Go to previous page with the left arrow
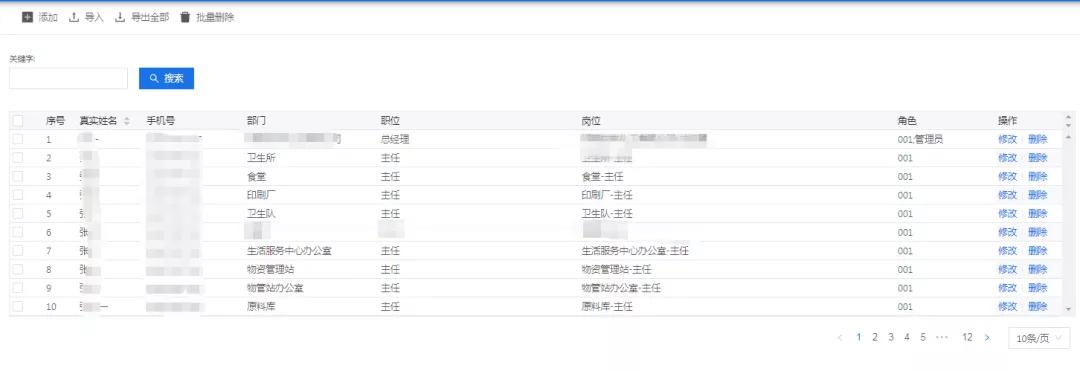The image size is (1080, 371). 840,337
